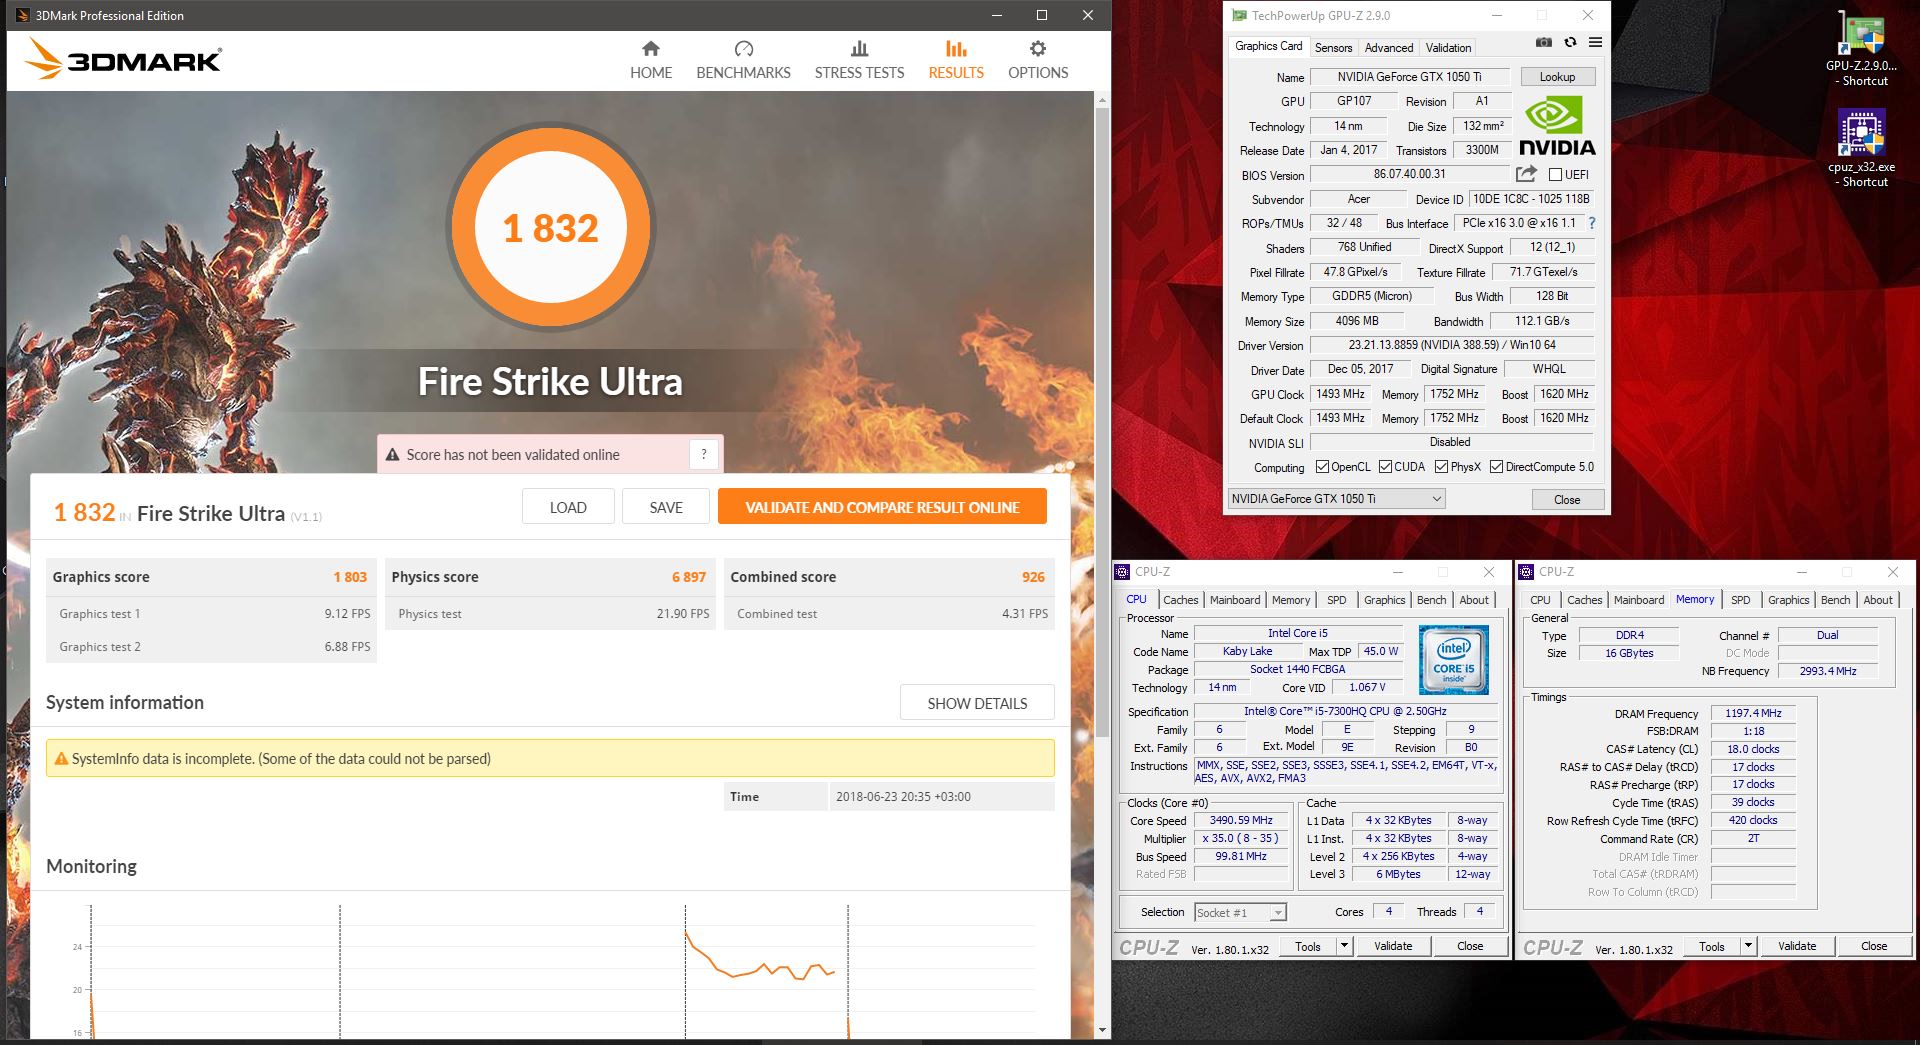The image size is (1920, 1045).
Task: Click the Intel Core i5 logo in CPU-Z
Action: [x=1454, y=660]
